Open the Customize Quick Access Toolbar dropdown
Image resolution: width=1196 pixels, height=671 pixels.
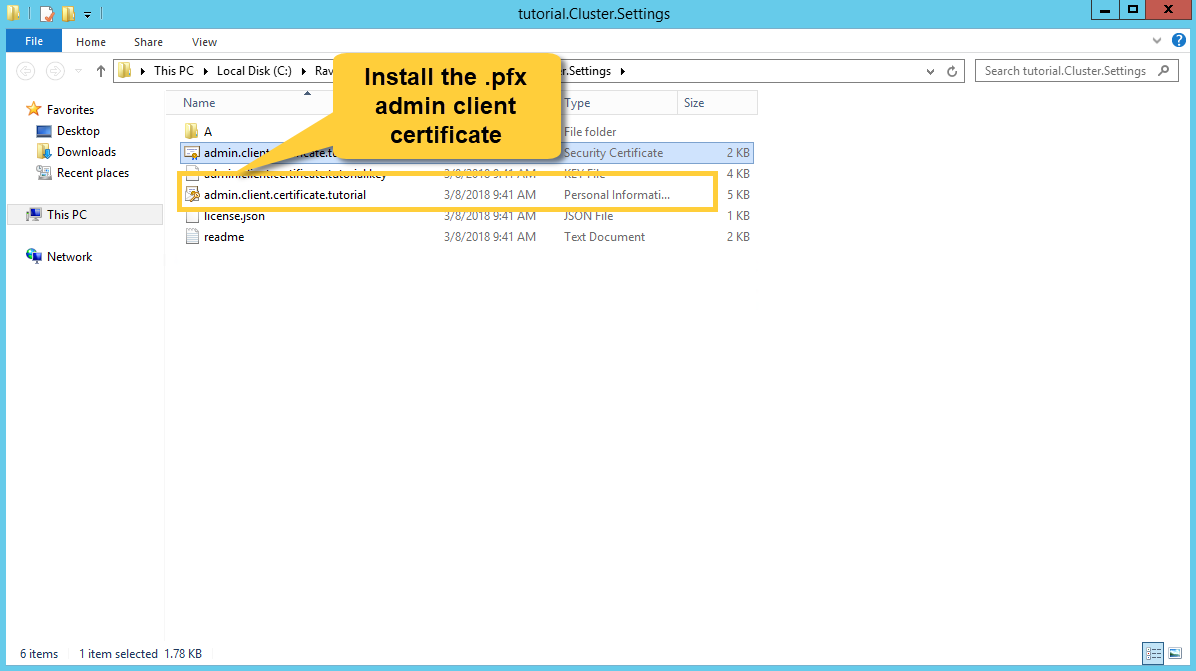(x=88, y=14)
